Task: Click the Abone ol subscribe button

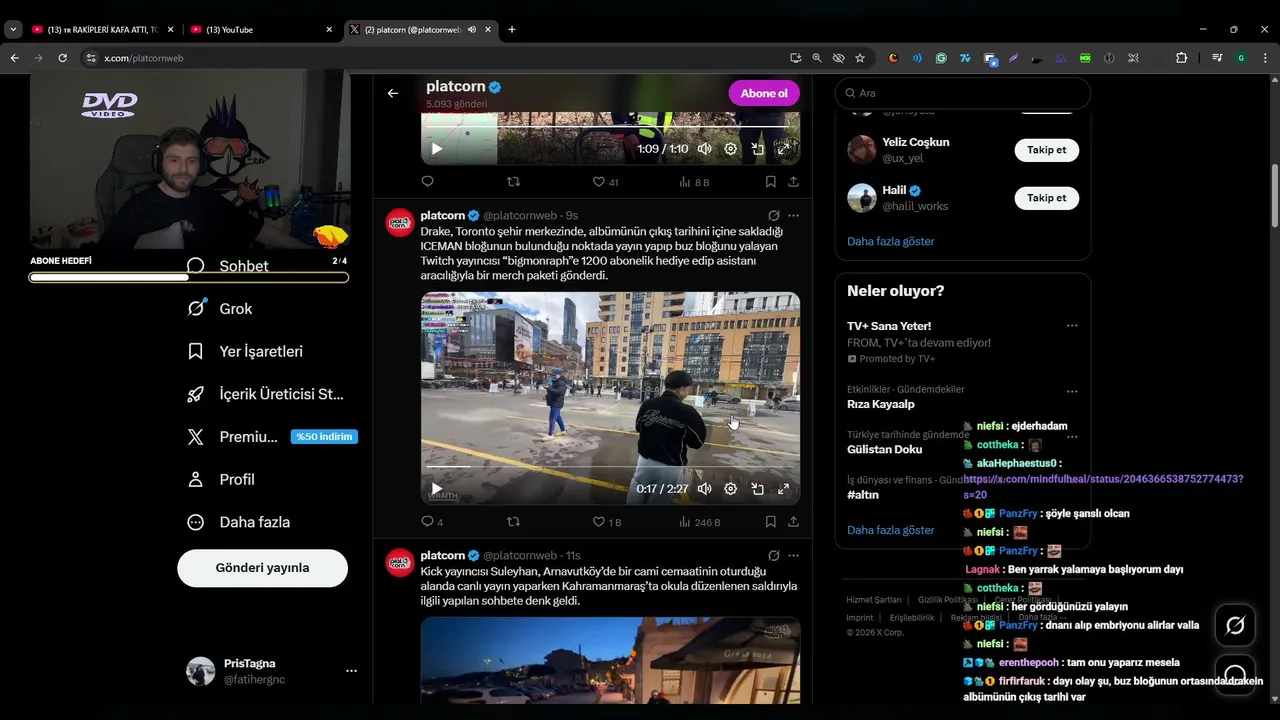Action: (x=764, y=93)
